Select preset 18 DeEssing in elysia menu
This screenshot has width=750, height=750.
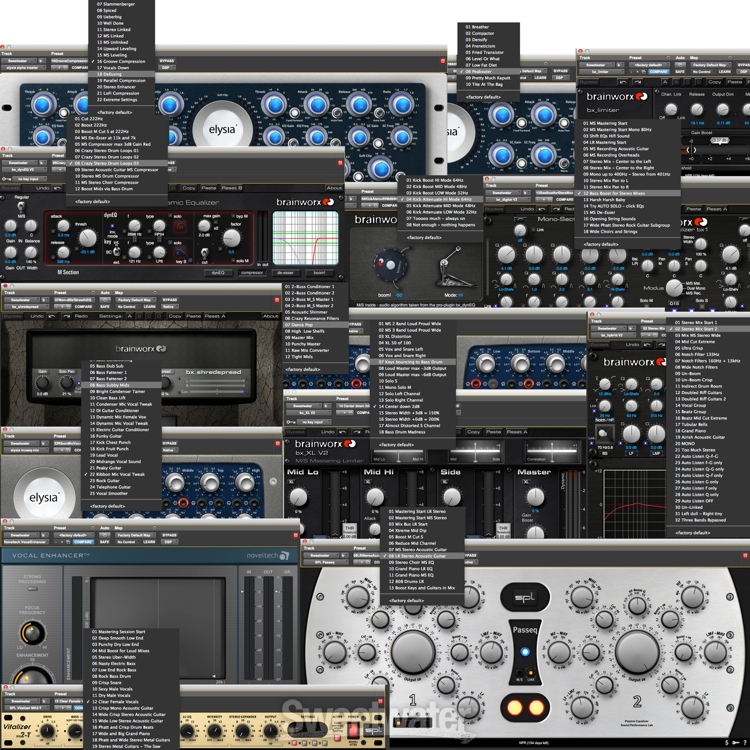121,74
